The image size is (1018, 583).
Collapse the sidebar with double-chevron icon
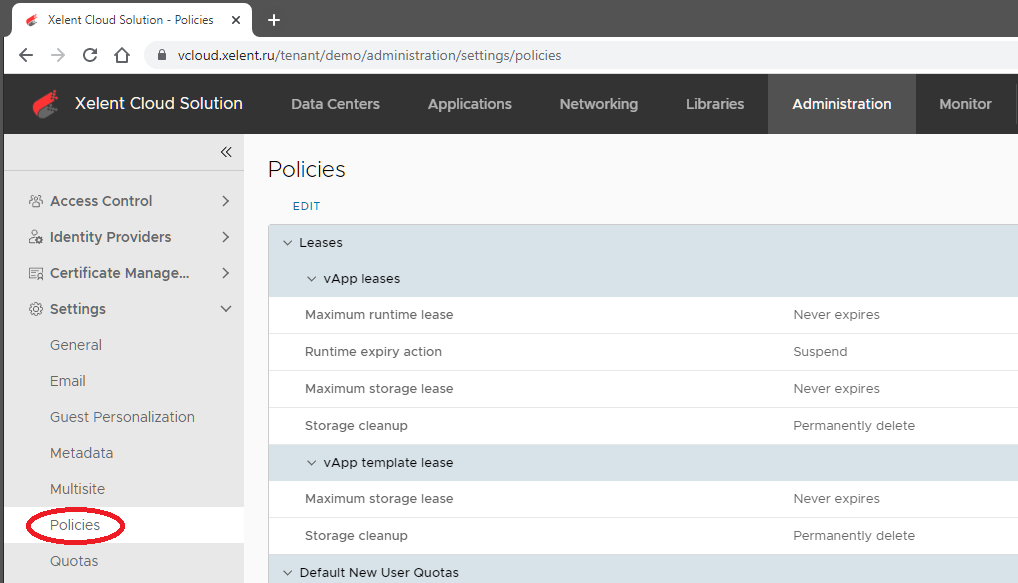point(226,152)
